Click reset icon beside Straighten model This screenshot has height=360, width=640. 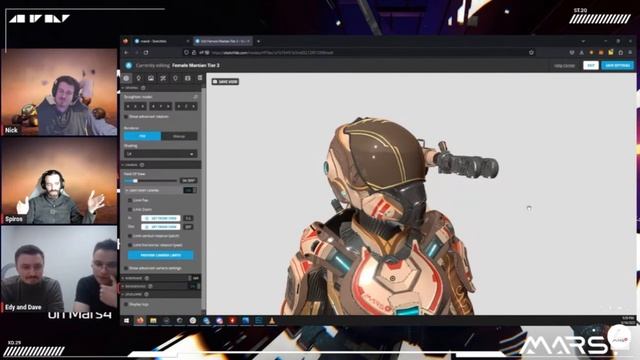pos(195,97)
